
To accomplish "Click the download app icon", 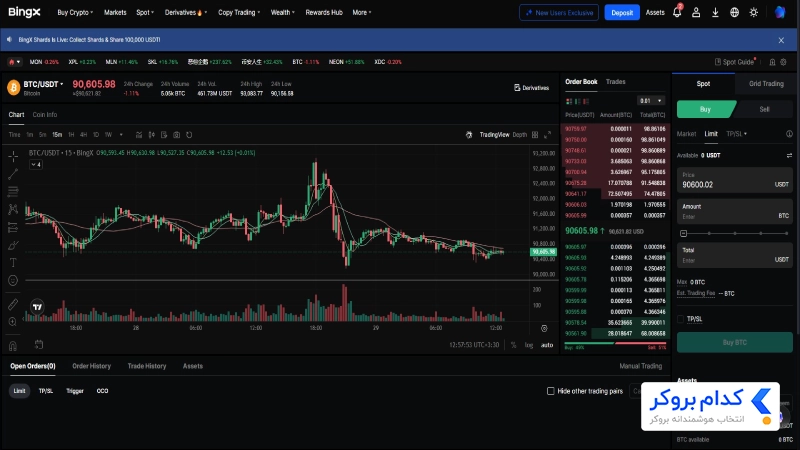I will click(x=715, y=13).
